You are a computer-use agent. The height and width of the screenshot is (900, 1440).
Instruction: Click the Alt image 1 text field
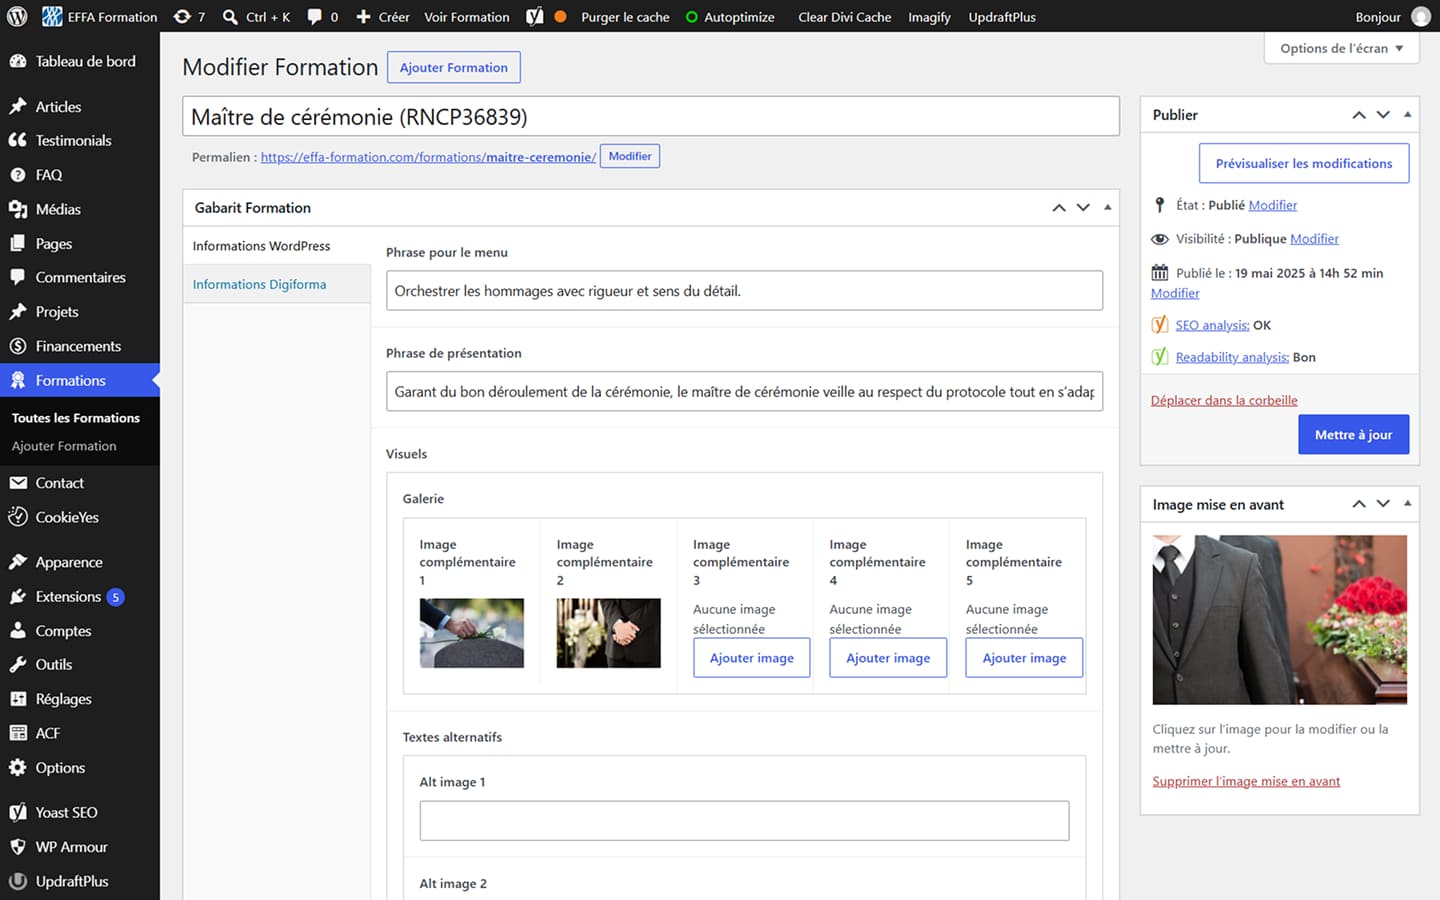coord(744,821)
